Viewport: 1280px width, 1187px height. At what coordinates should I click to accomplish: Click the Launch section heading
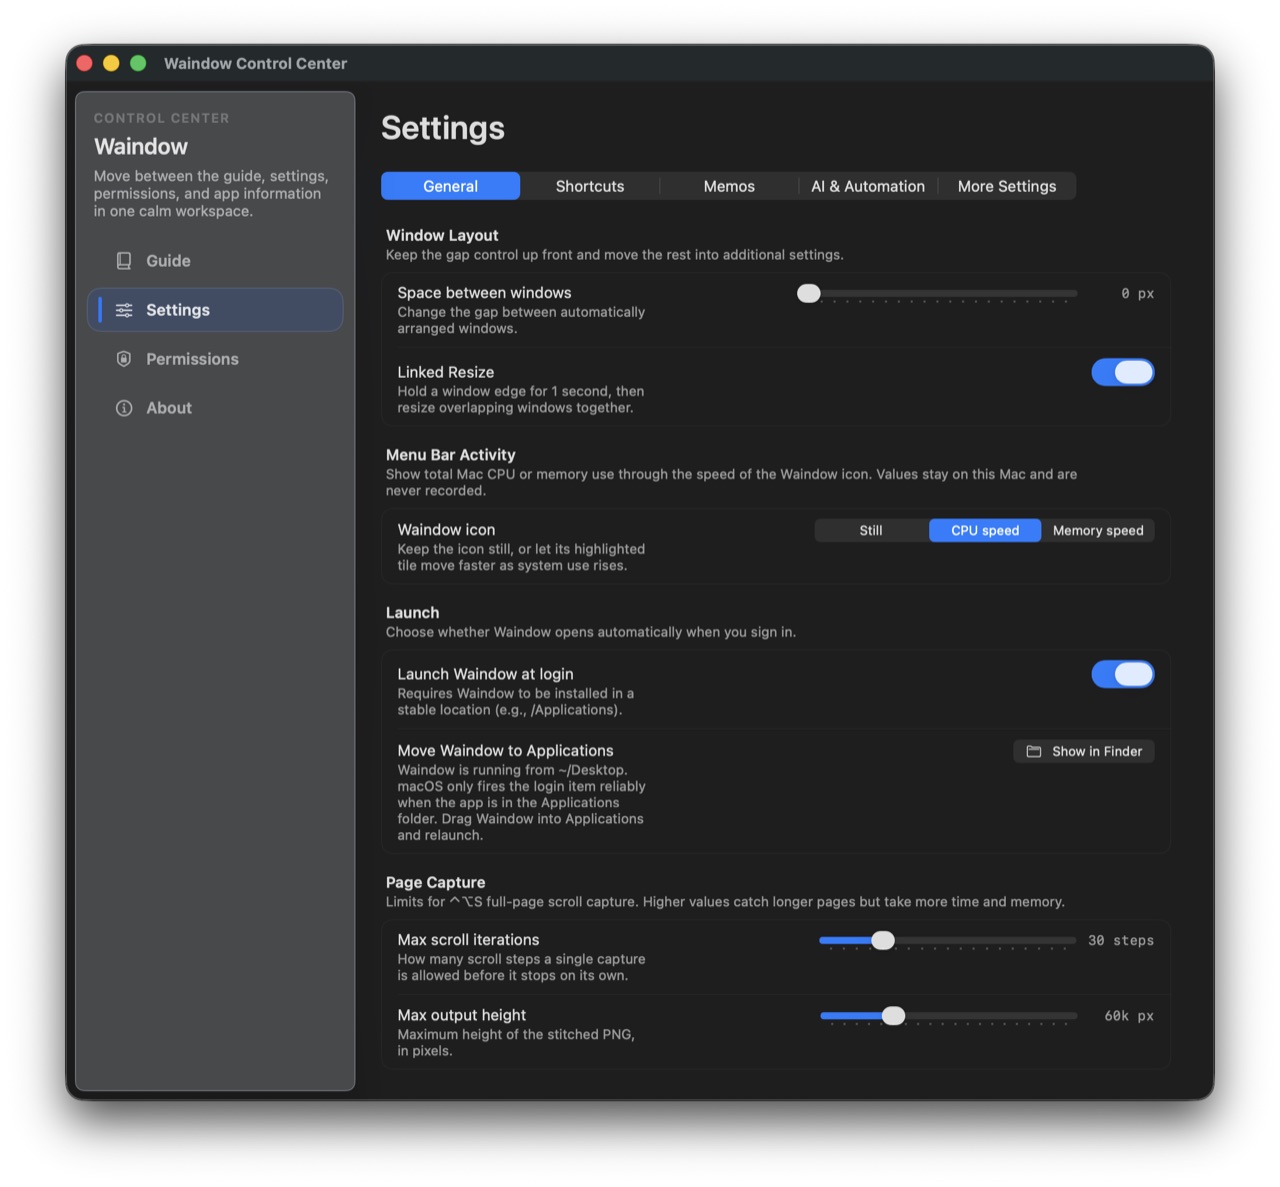(412, 613)
